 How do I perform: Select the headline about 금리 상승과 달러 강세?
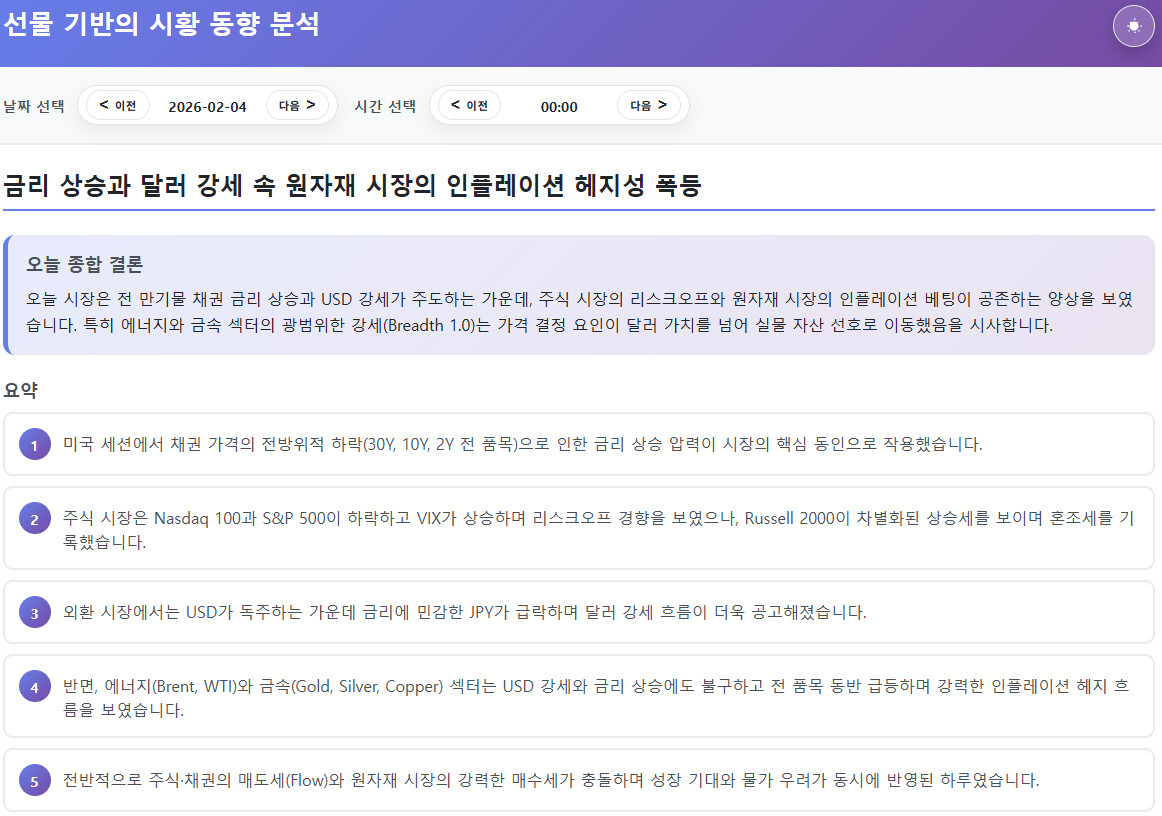click(353, 186)
